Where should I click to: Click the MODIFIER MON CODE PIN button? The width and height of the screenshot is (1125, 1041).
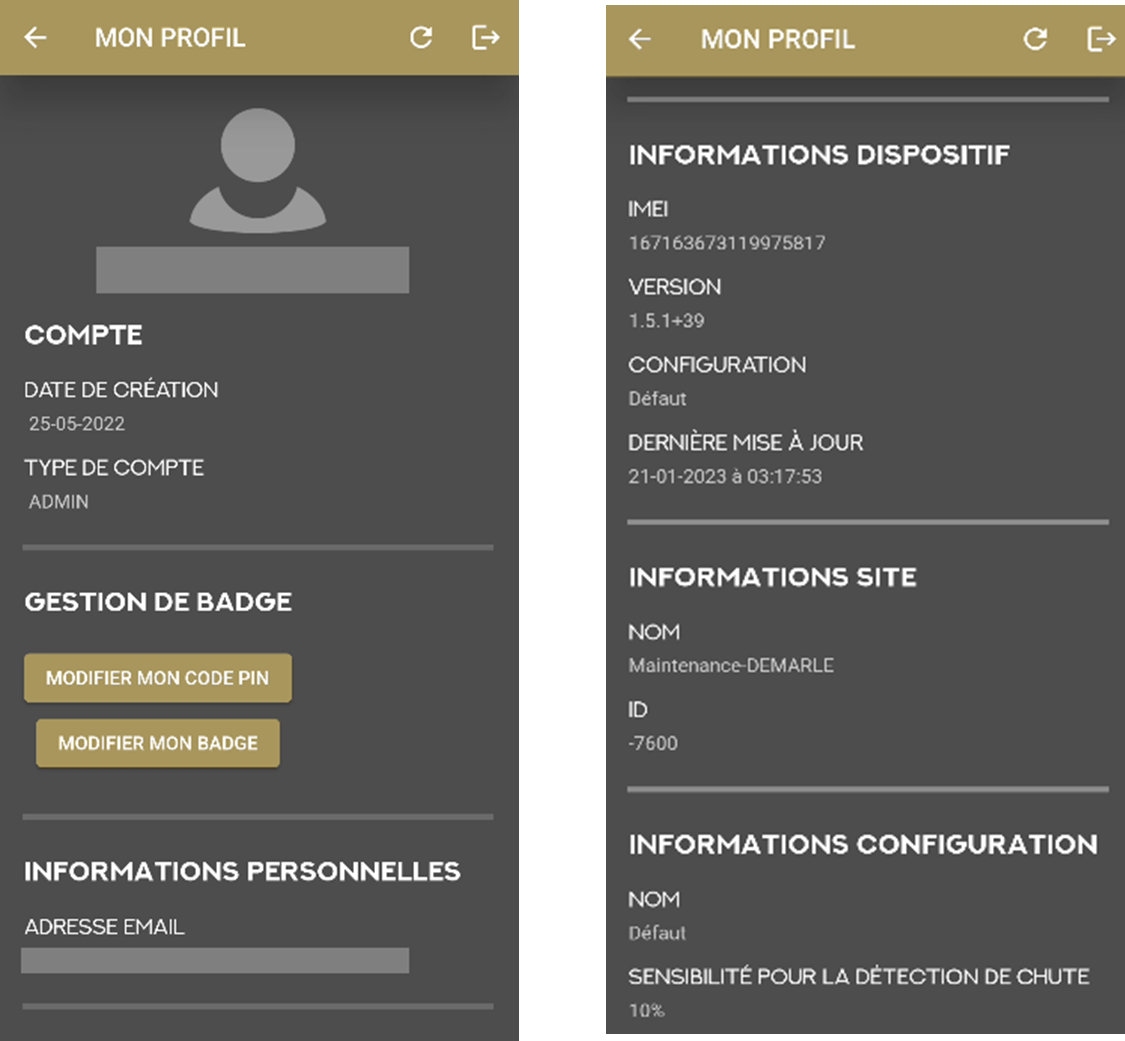[158, 678]
